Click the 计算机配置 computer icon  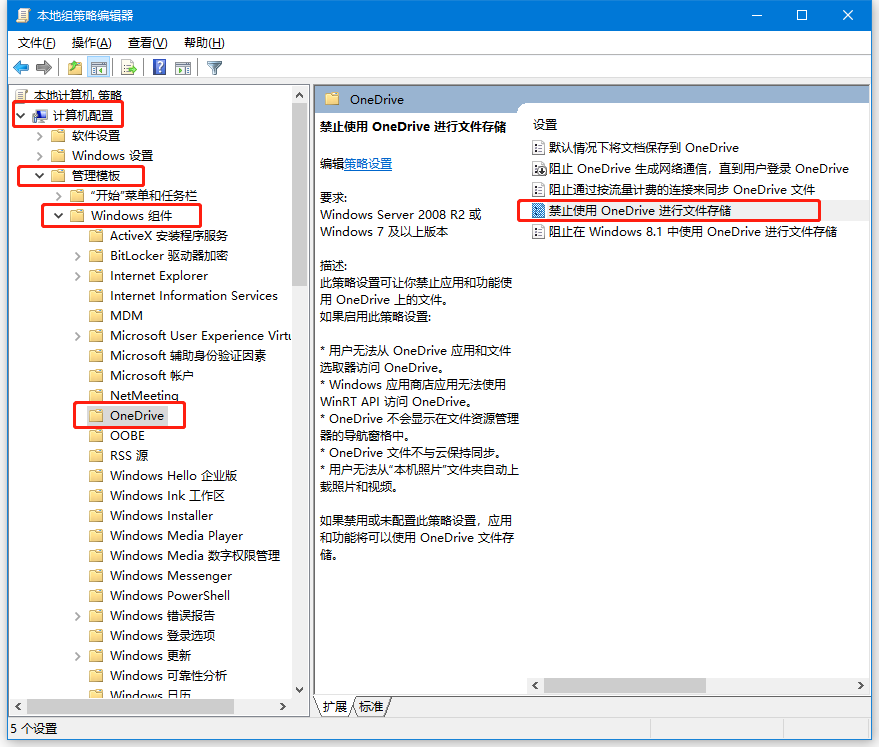[x=40, y=116]
